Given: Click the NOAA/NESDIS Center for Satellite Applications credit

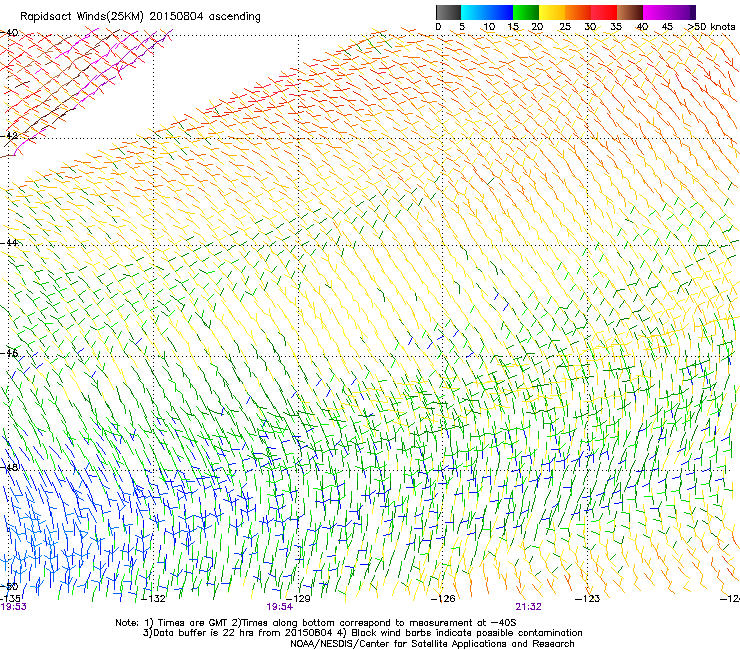Looking at the screenshot, I should [x=432, y=644].
